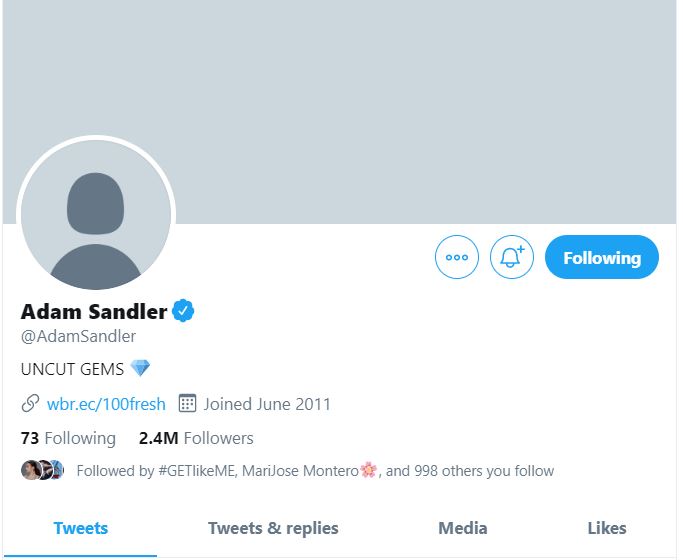Click the blue verified badge
Screen dimensions: 683x560
point(183,311)
